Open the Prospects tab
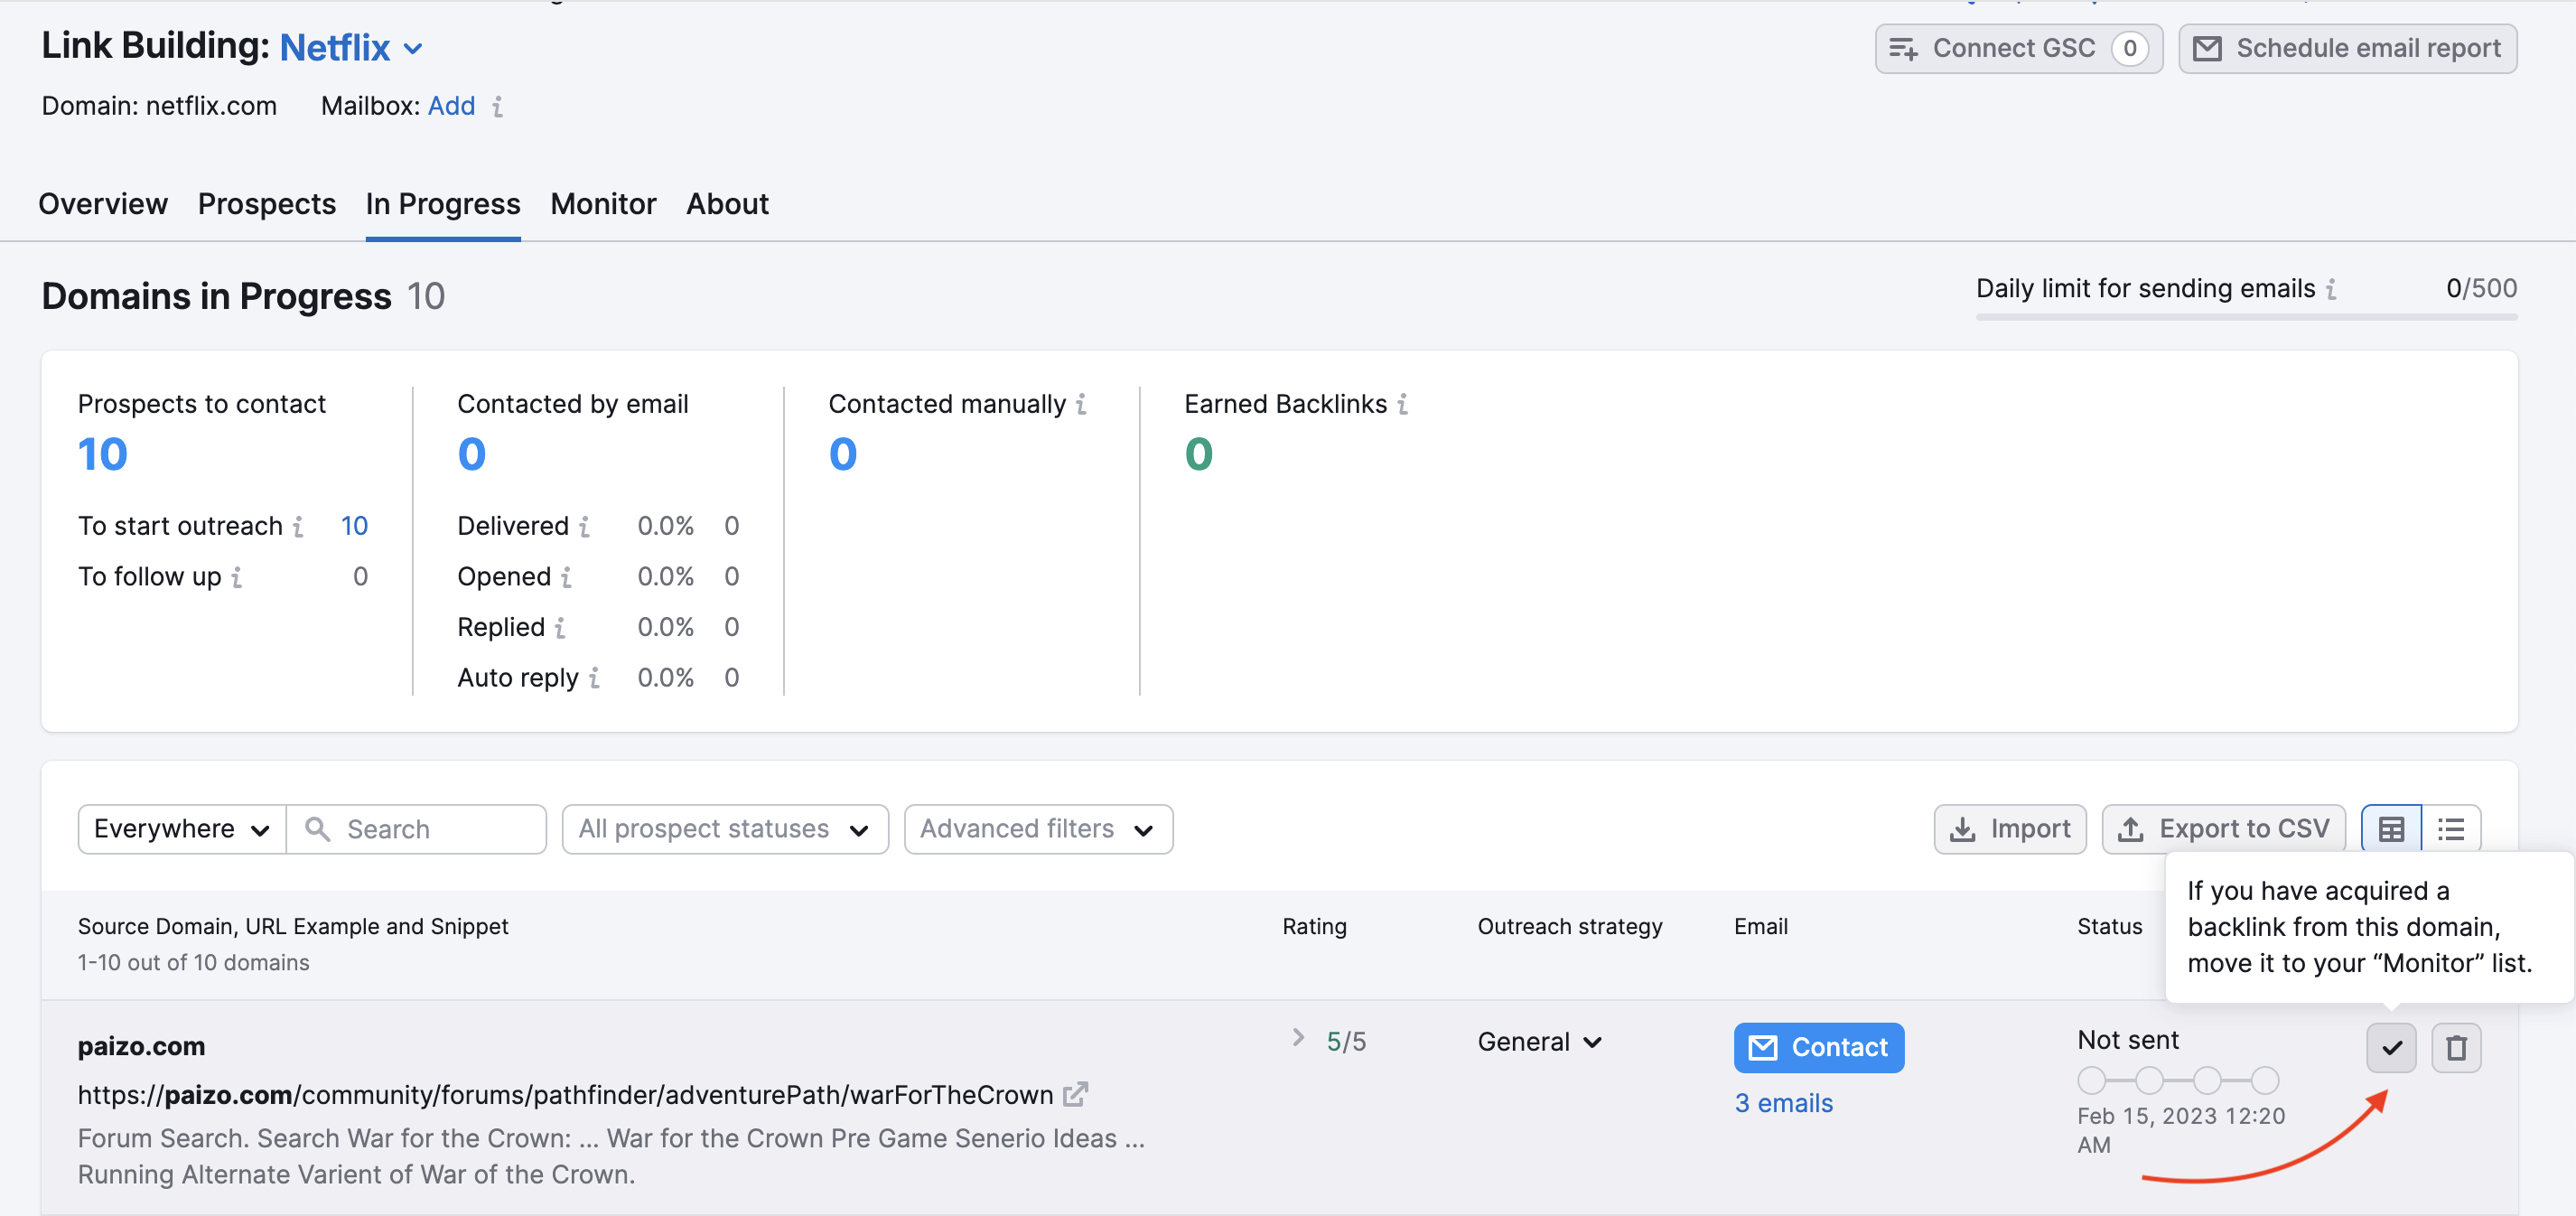Image resolution: width=2576 pixels, height=1216 pixels. click(x=266, y=204)
